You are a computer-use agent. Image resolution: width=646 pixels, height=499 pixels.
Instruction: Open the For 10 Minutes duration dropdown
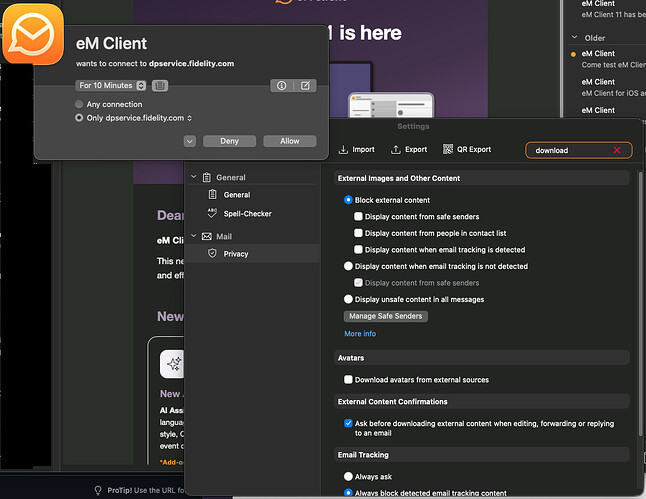[x=111, y=86]
